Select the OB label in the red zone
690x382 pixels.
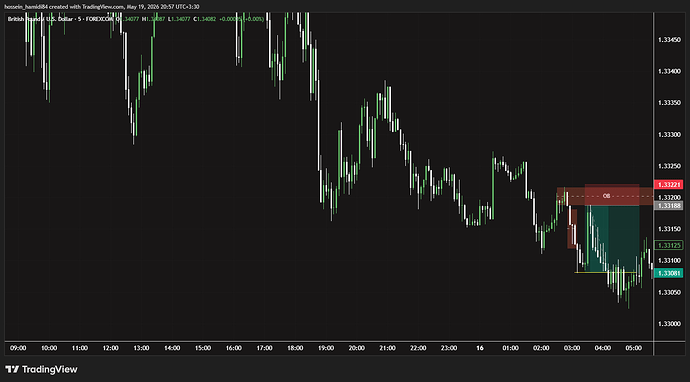tap(606, 196)
